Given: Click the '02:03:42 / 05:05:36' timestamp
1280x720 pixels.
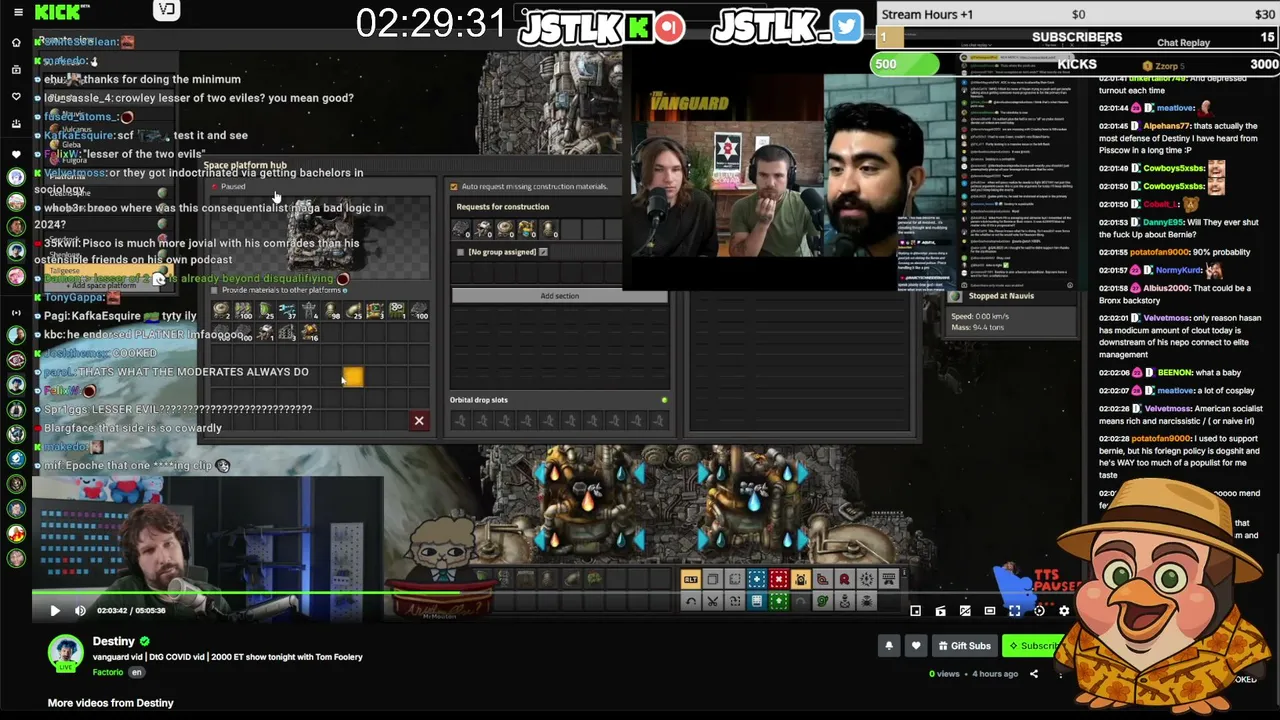Looking at the screenshot, I should (x=131, y=611).
